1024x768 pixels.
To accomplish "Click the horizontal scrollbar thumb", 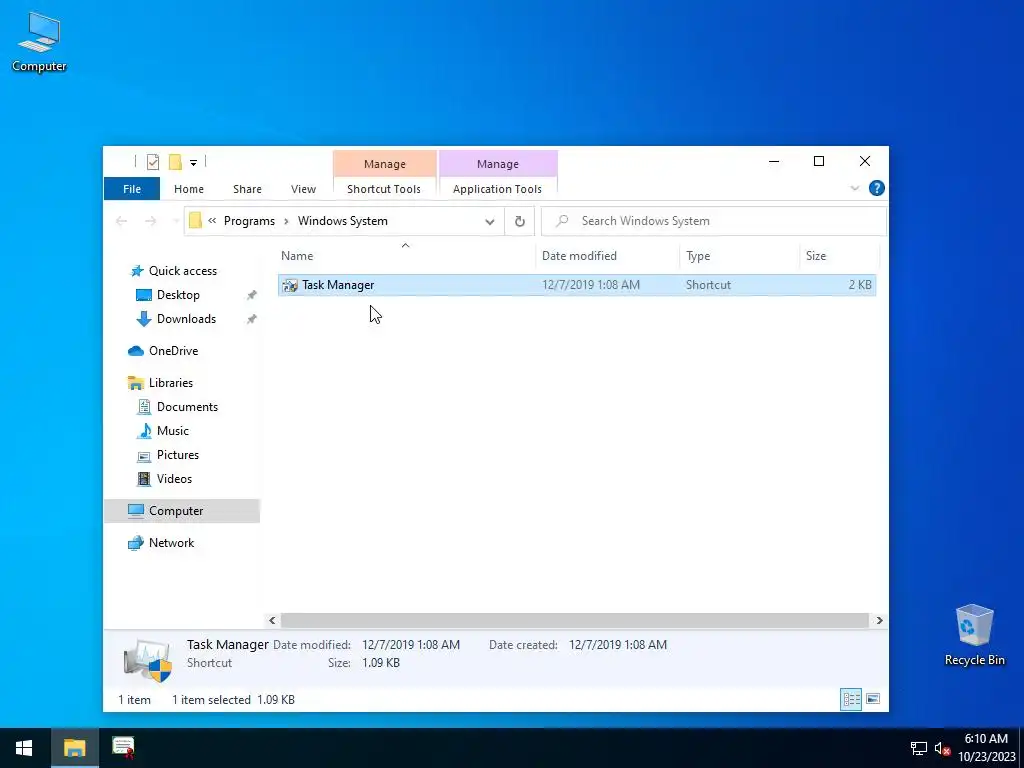I will [575, 620].
